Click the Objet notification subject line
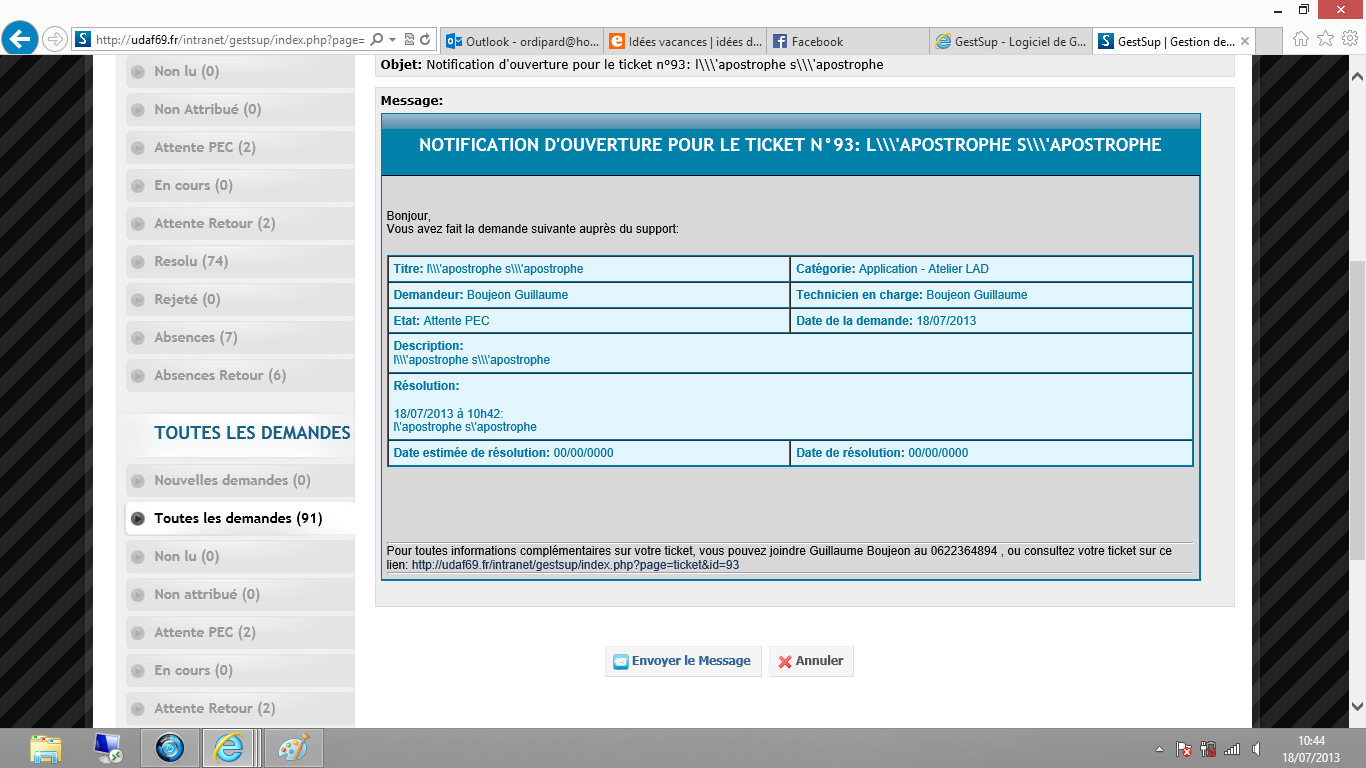This screenshot has width=1366, height=768. (632, 65)
